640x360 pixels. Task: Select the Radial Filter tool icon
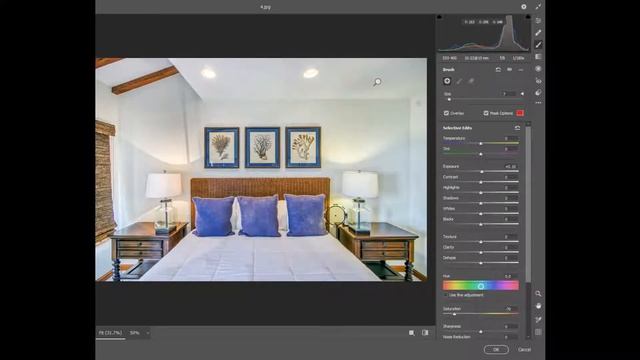(538, 69)
